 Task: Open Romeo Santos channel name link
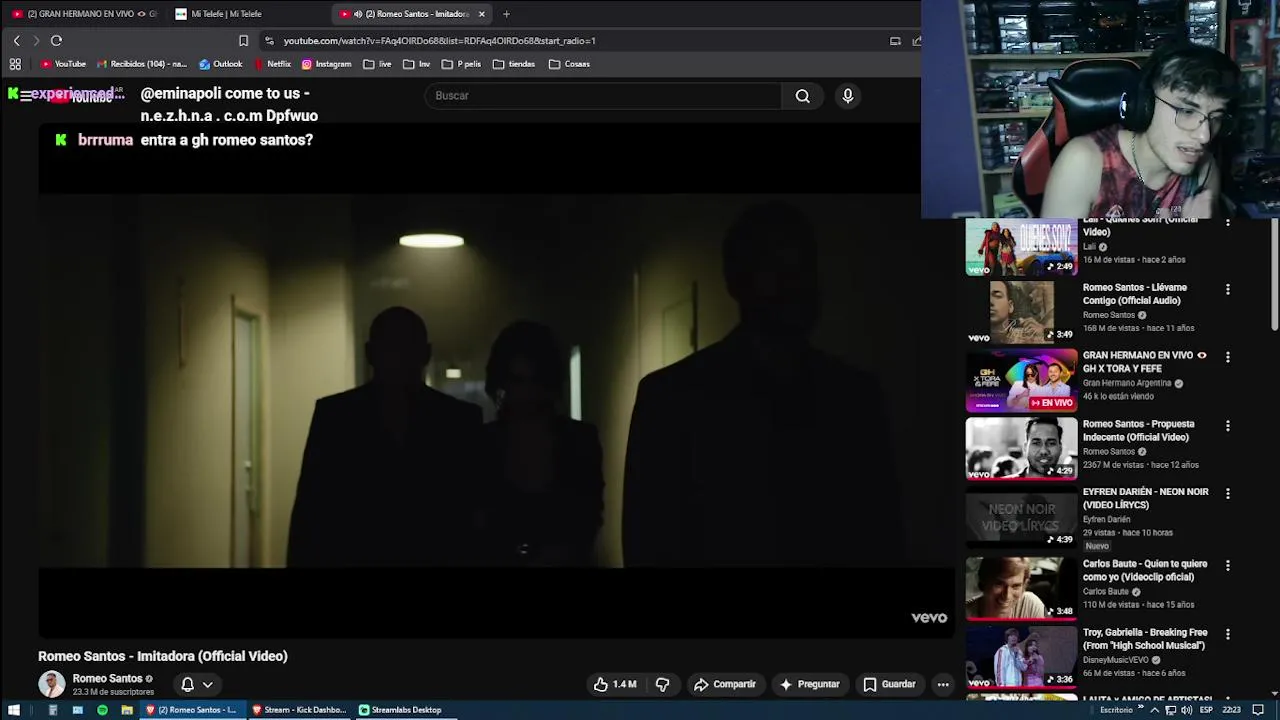(x=107, y=679)
